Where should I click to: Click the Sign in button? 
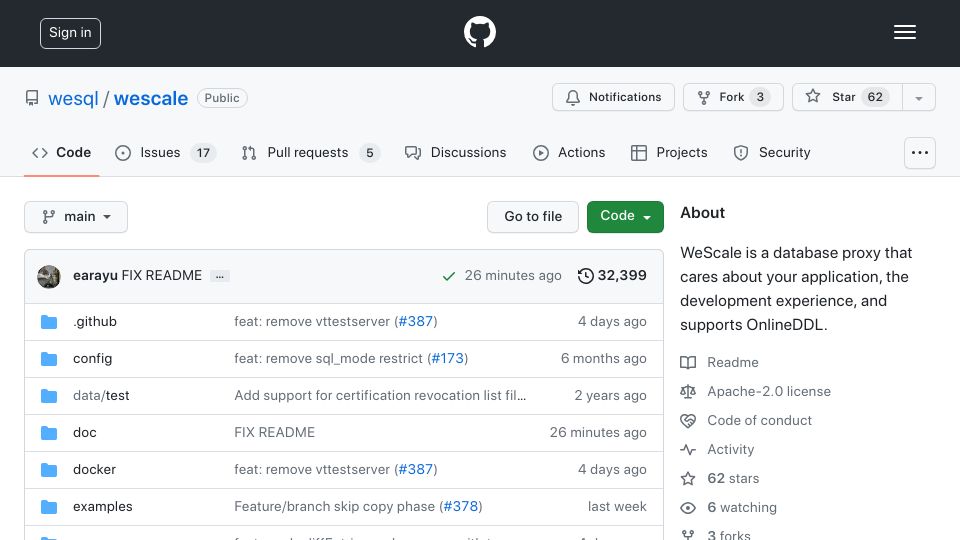coord(70,33)
